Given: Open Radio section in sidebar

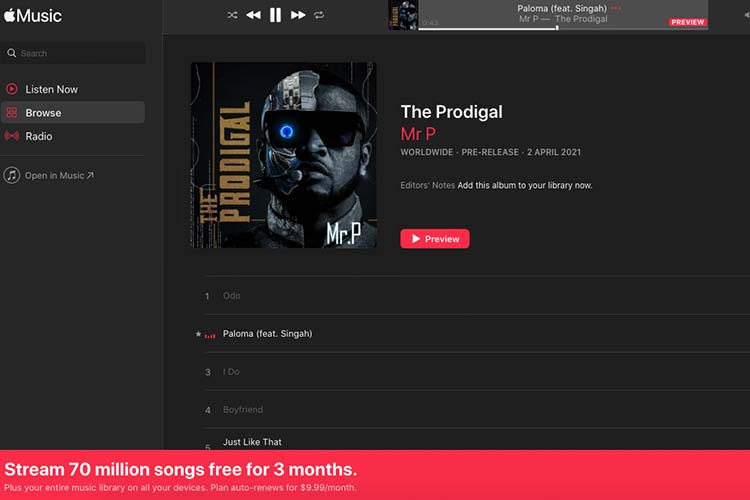Looking at the screenshot, I should 73,136.
